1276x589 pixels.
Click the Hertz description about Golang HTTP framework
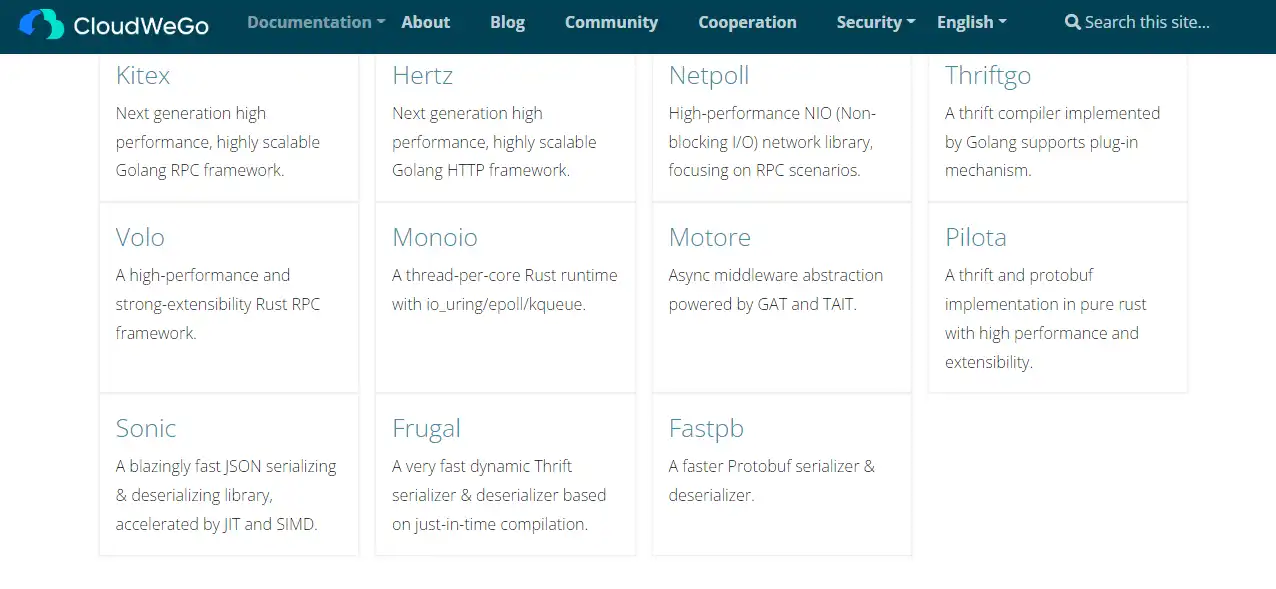click(x=494, y=142)
